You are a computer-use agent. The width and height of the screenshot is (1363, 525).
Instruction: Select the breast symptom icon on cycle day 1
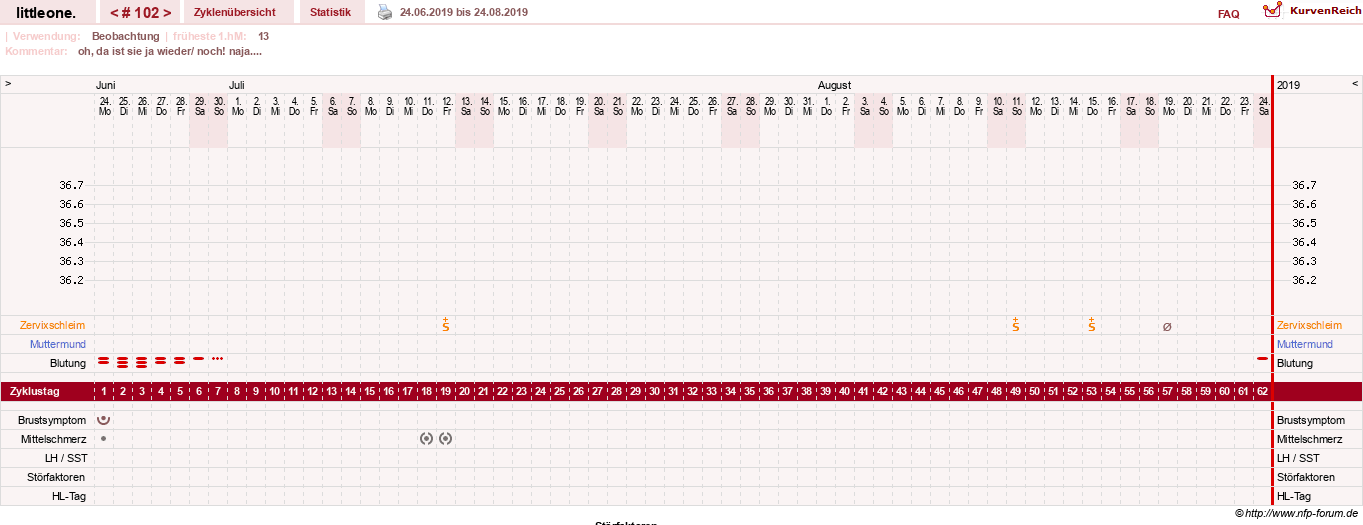tap(103, 420)
